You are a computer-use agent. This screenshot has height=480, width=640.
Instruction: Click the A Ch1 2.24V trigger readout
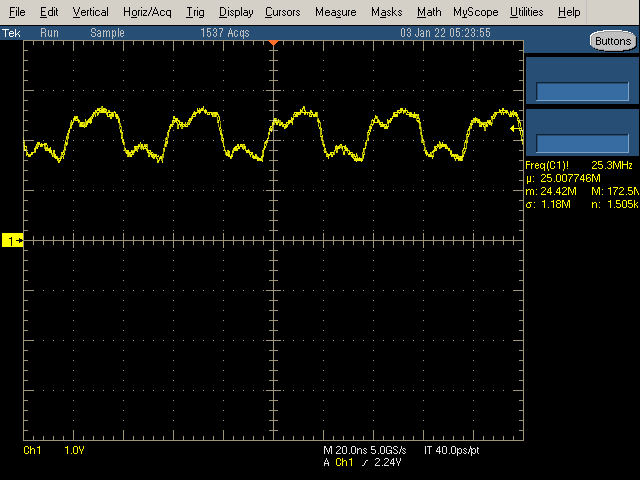tap(361, 463)
